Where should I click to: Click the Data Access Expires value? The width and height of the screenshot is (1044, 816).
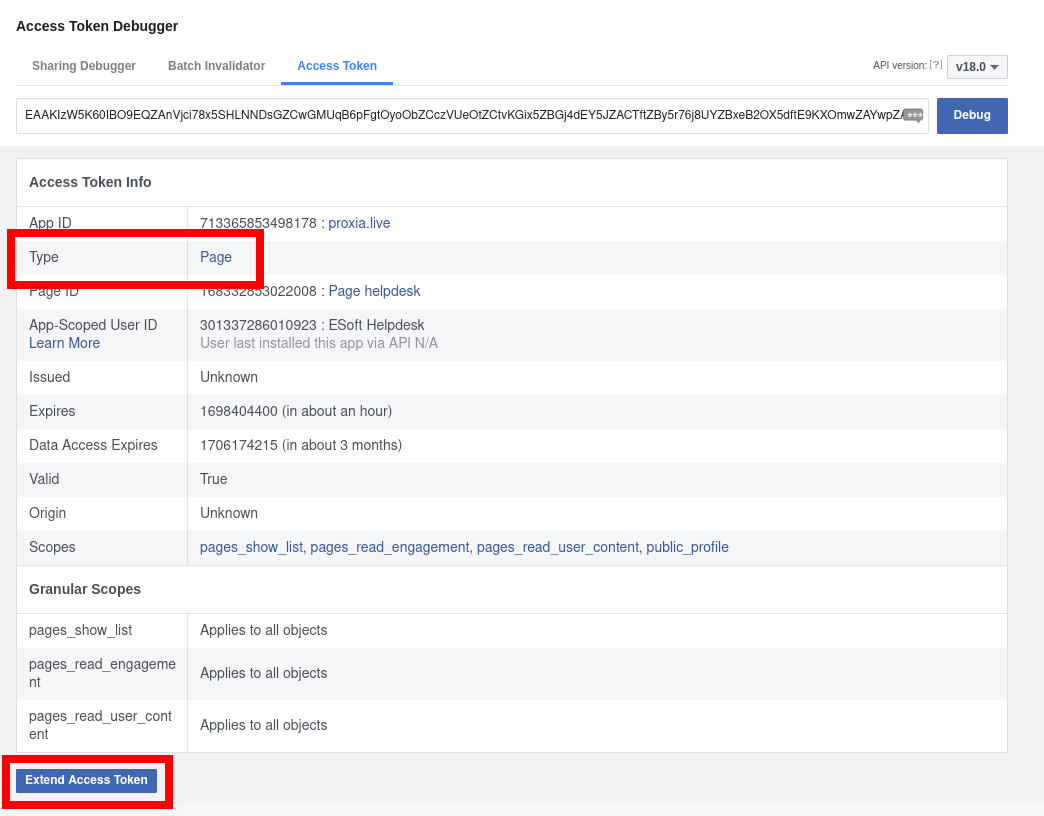(300, 445)
